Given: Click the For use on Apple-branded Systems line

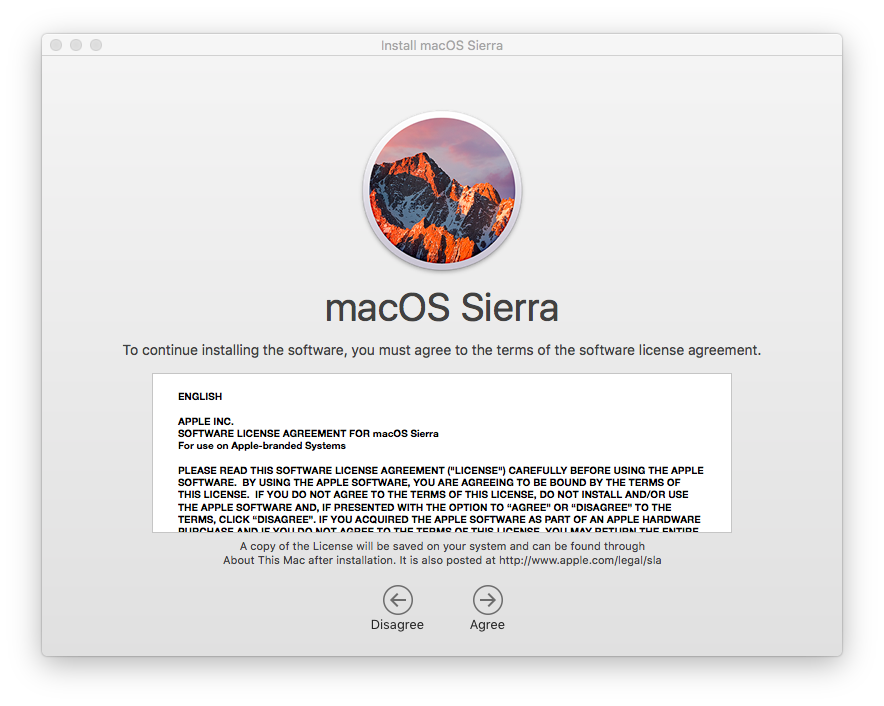Looking at the screenshot, I should pyautogui.click(x=262, y=446).
